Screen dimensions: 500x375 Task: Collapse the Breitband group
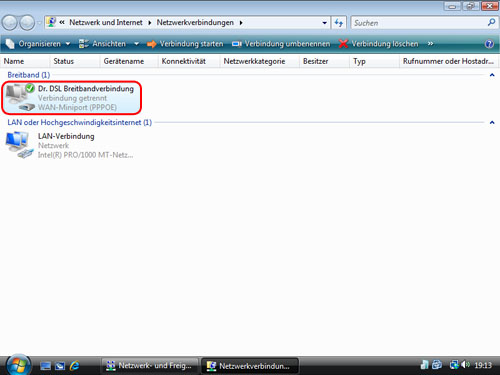pos(492,75)
